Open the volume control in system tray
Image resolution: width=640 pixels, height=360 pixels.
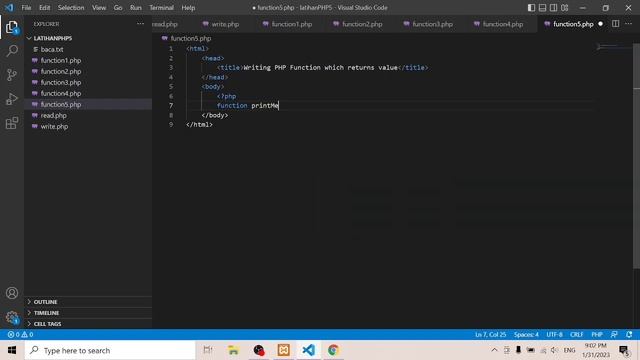coord(554,350)
